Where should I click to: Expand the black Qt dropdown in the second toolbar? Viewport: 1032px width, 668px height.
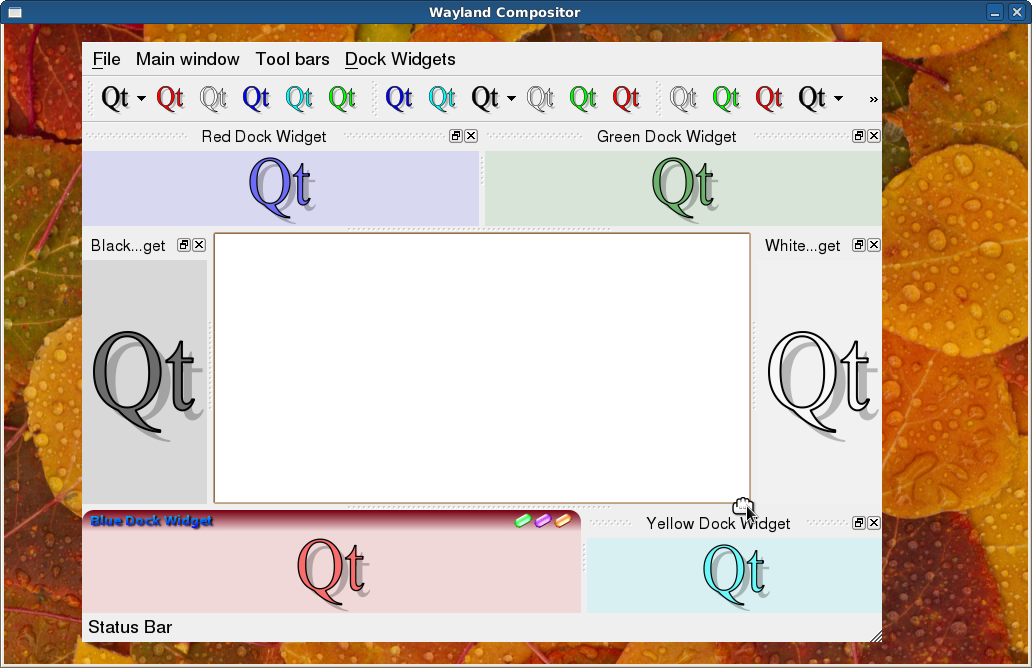(x=512, y=99)
